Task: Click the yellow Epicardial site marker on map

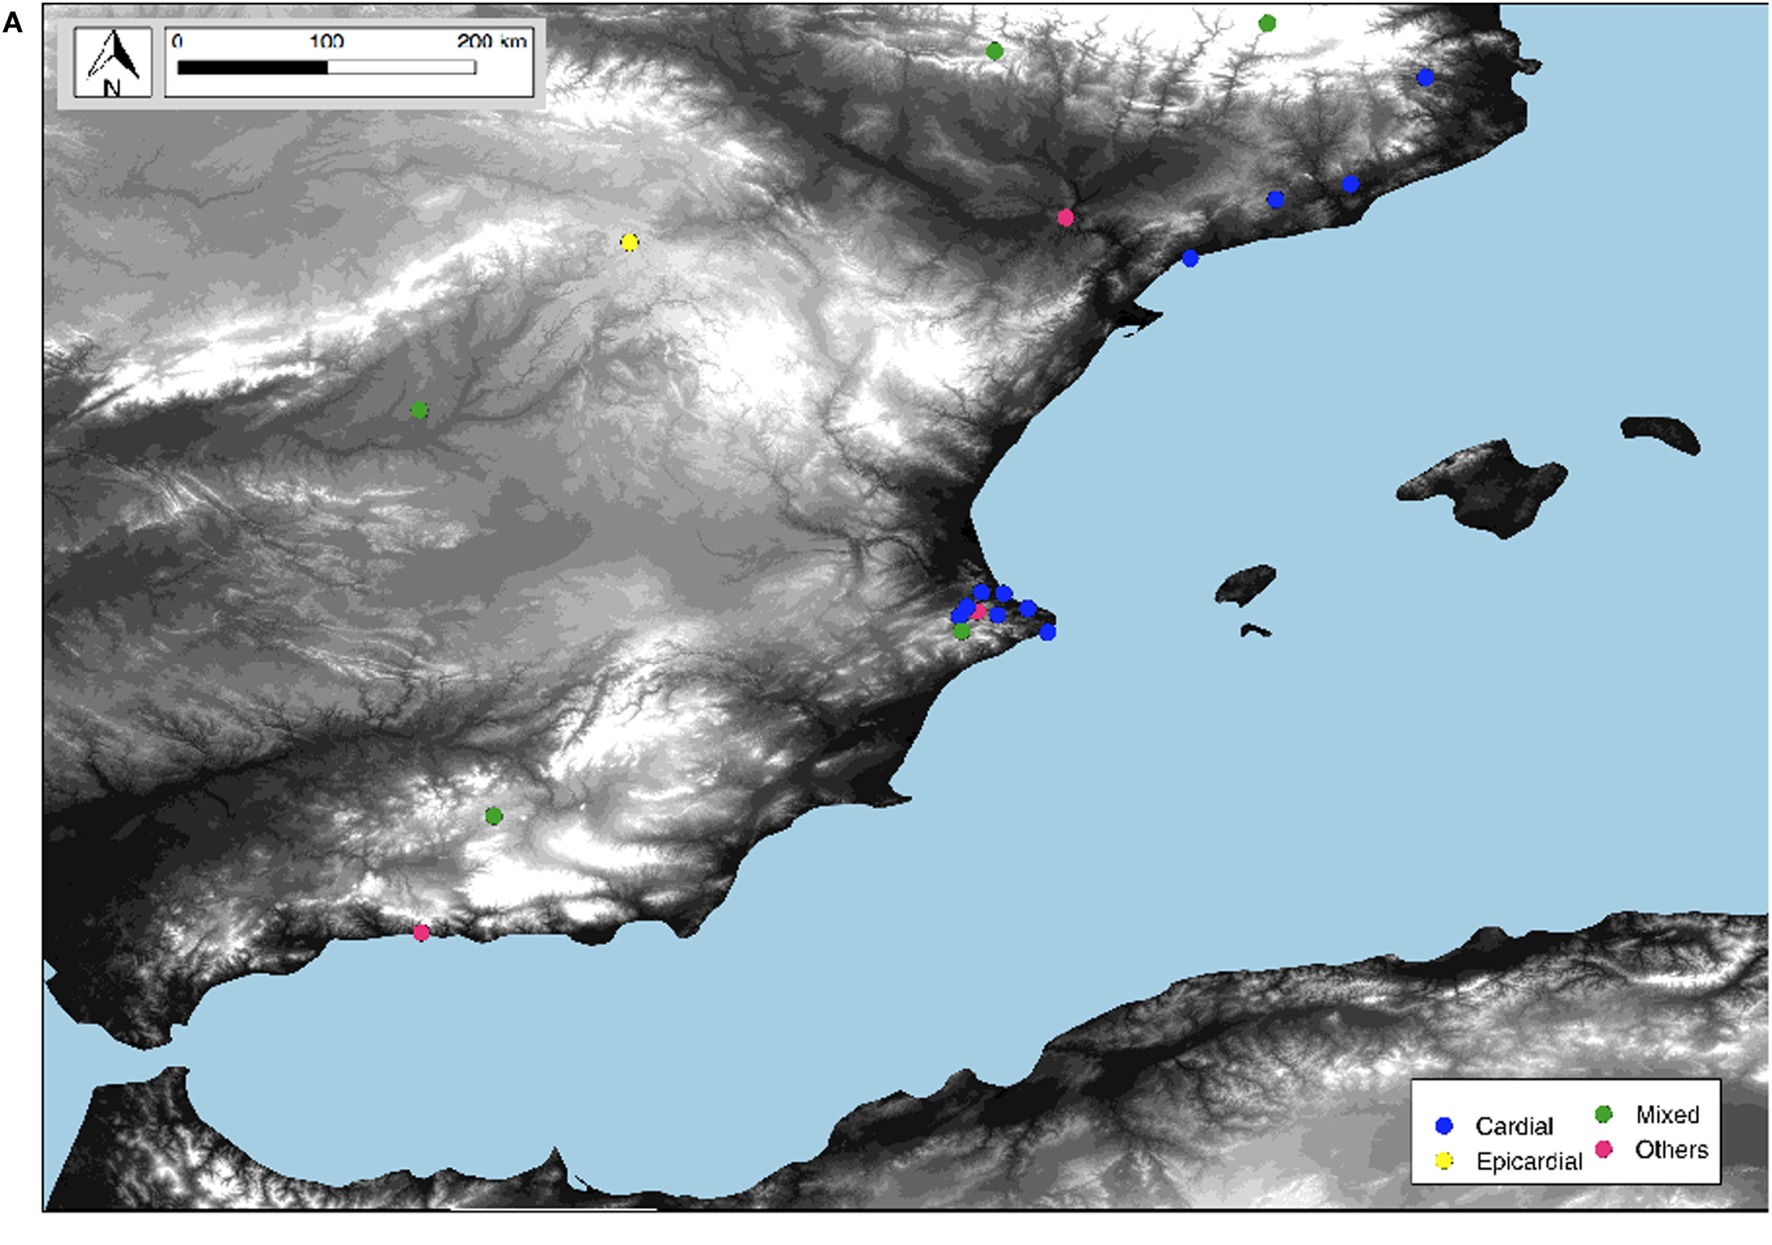Action: click(629, 242)
